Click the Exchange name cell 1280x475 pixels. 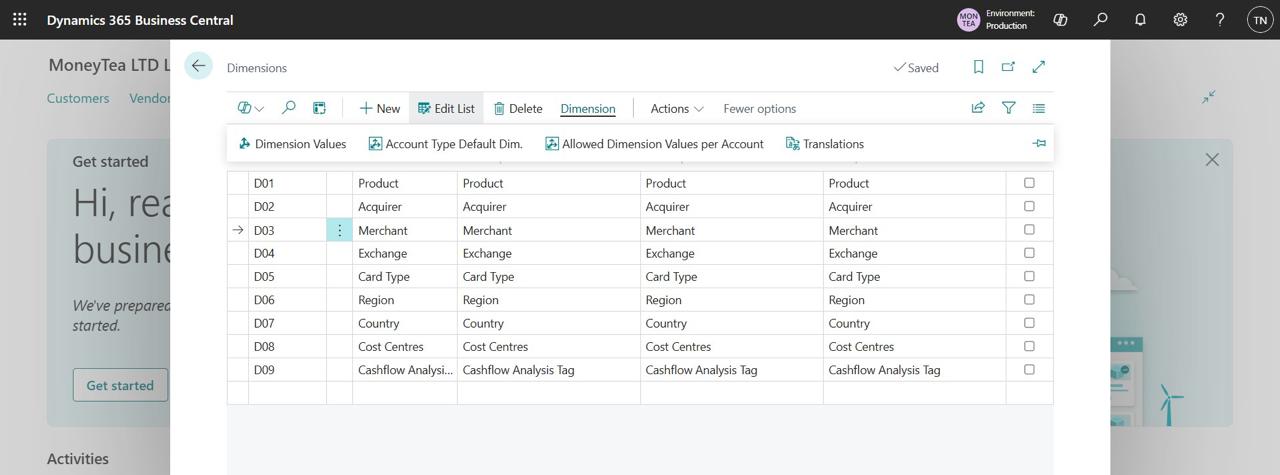click(x=405, y=253)
